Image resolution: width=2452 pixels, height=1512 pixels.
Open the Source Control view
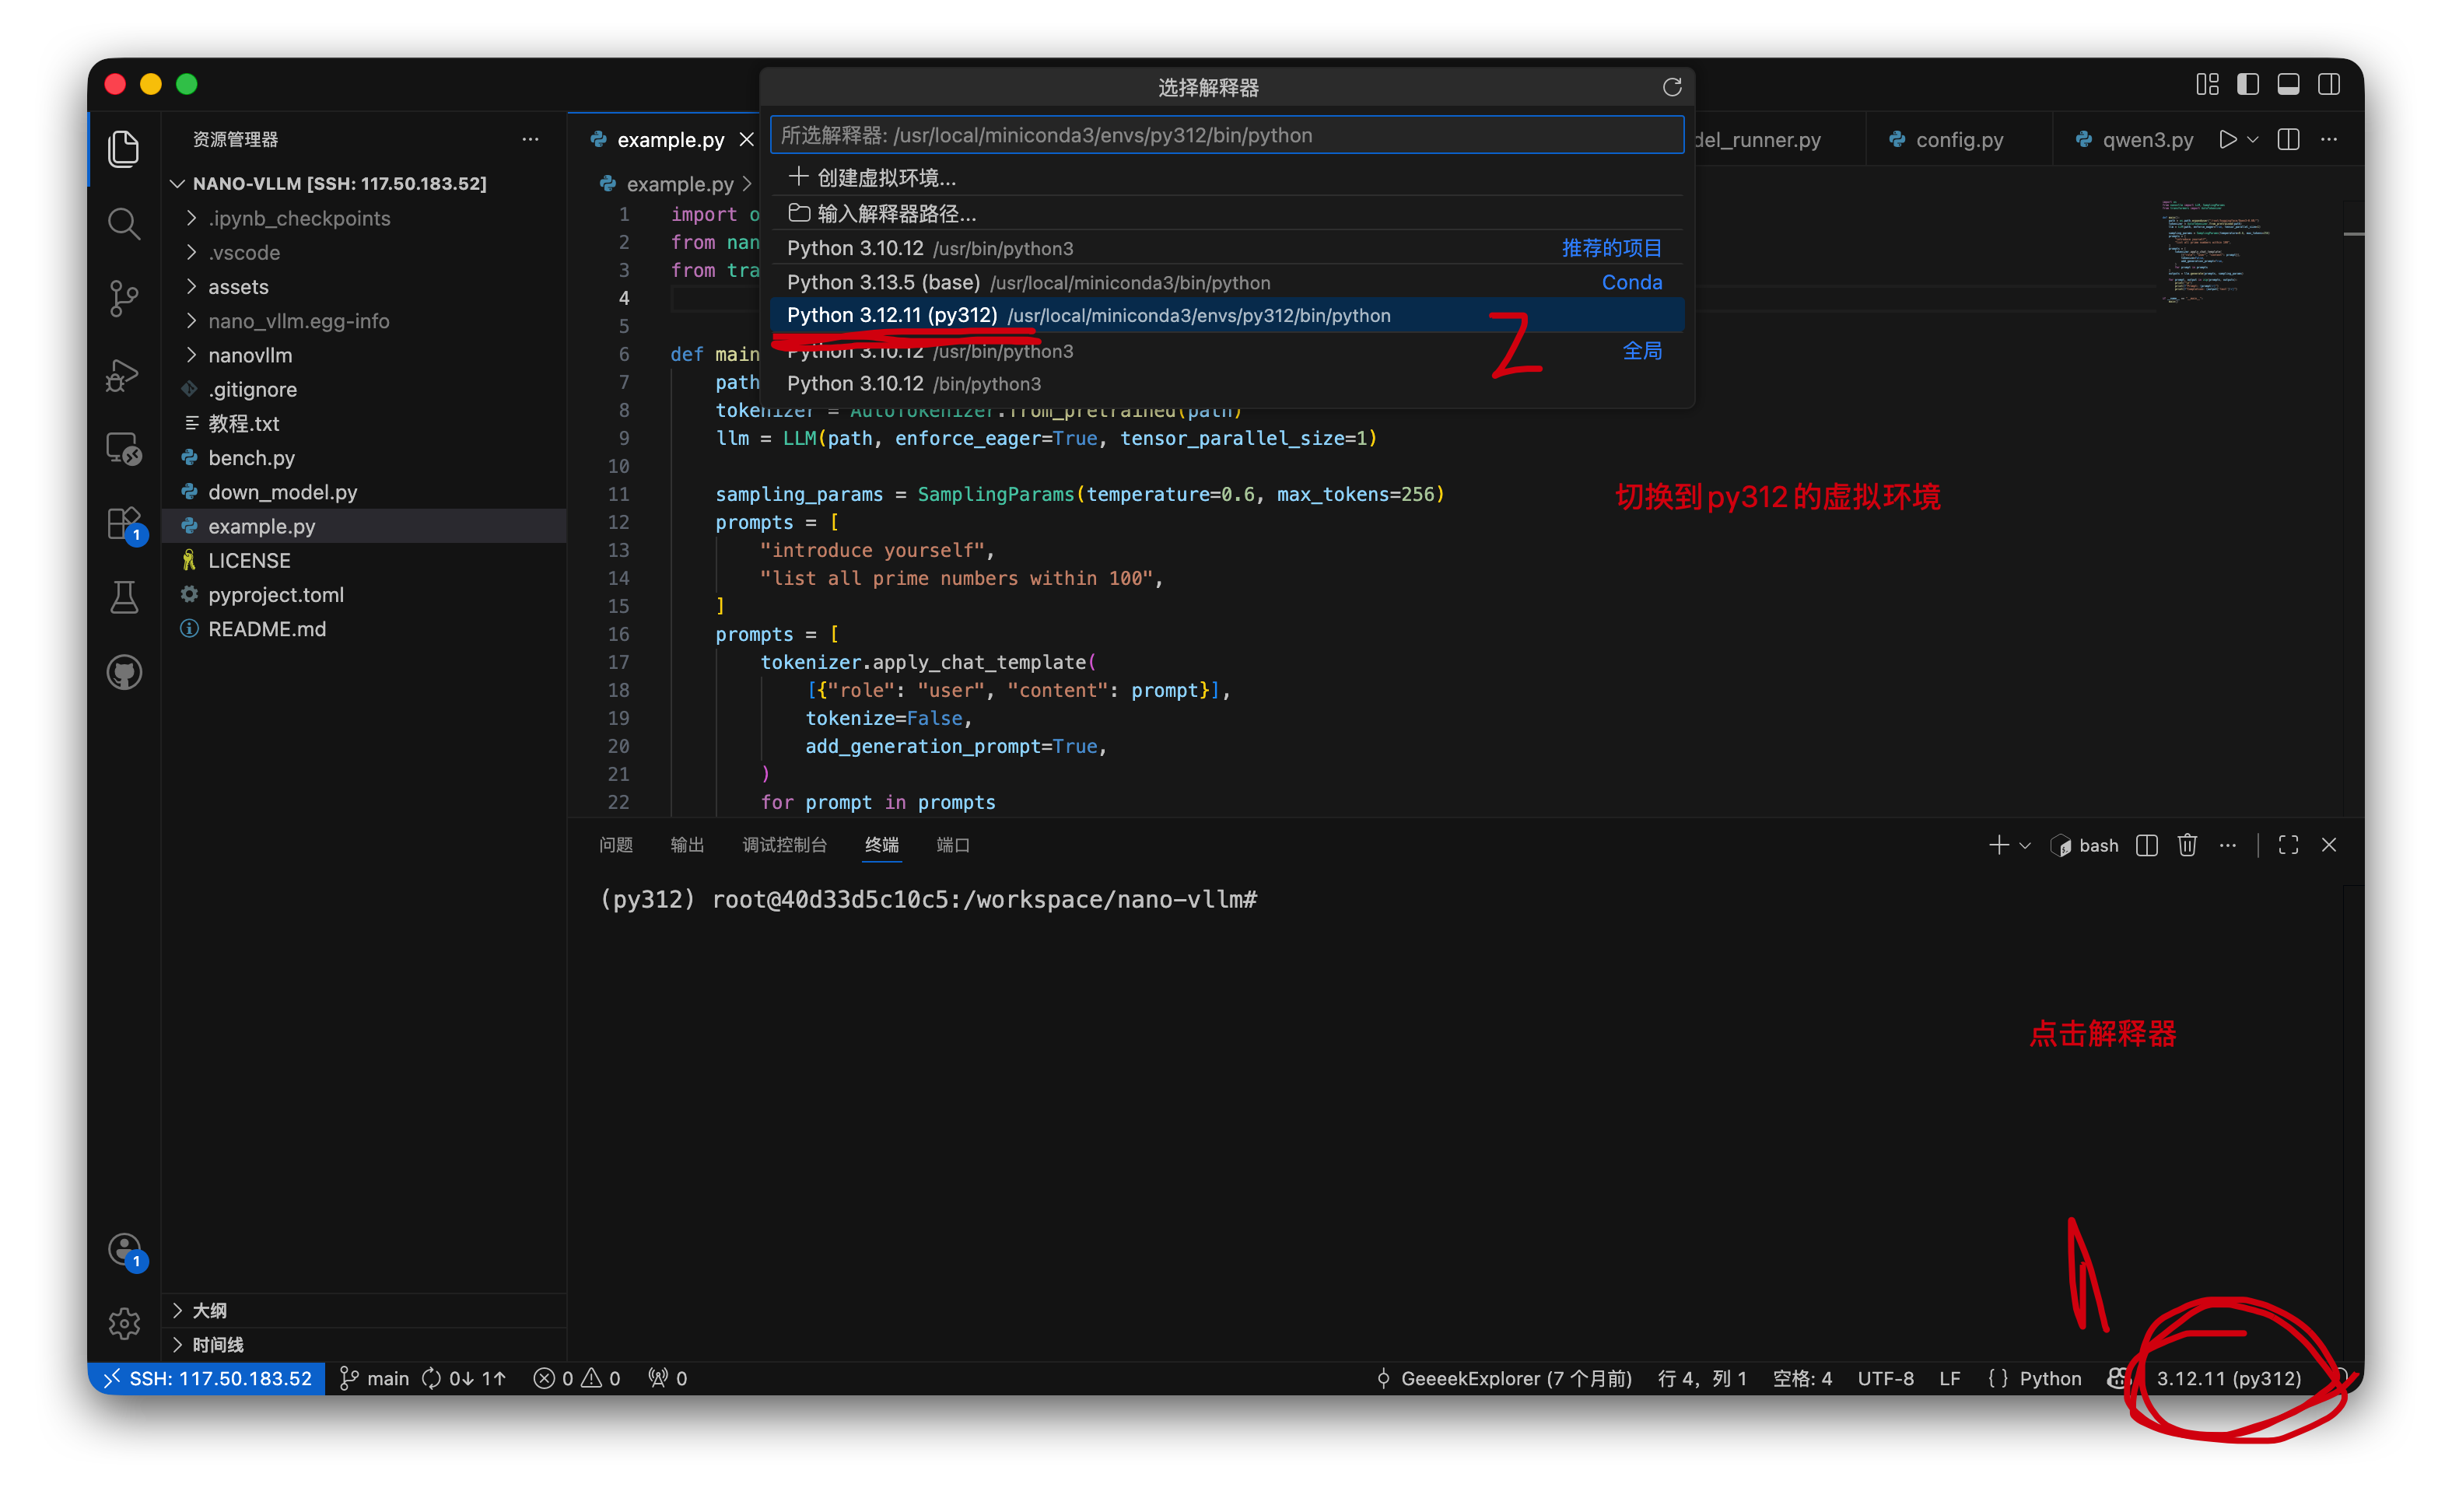pos(123,297)
